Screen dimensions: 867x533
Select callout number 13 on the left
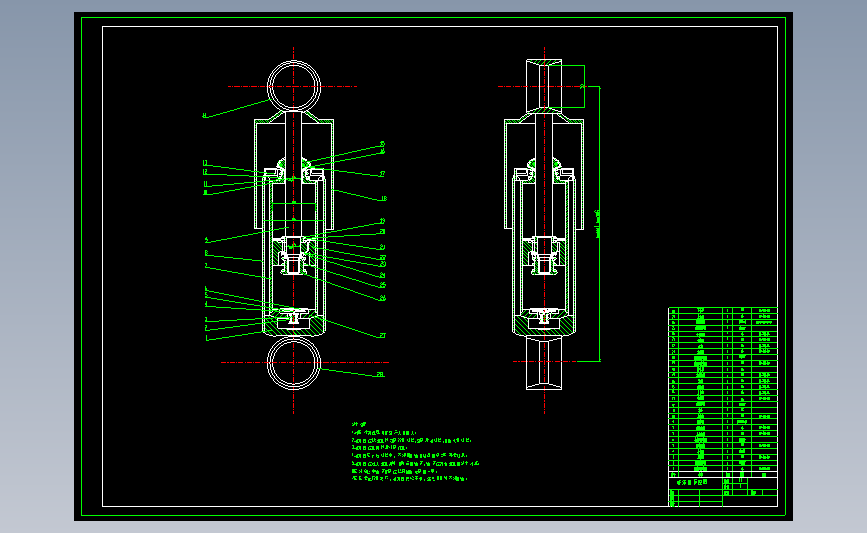pos(205,163)
